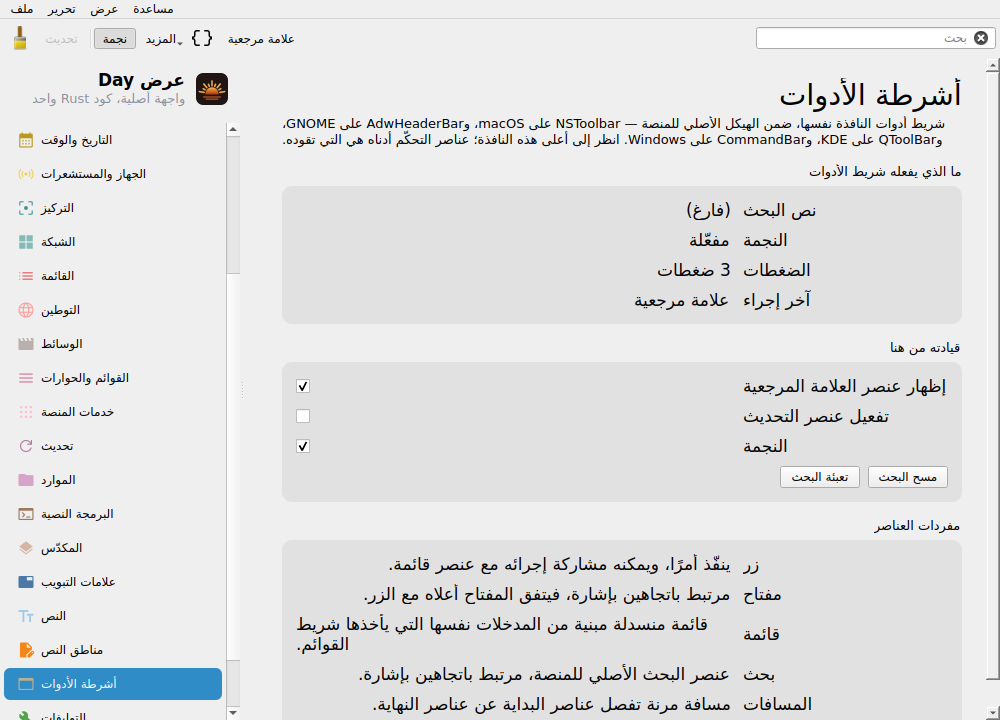This screenshot has width=1000, height=720.
Task: Click علامة مرجعية toolbar item
Action: 261,39
